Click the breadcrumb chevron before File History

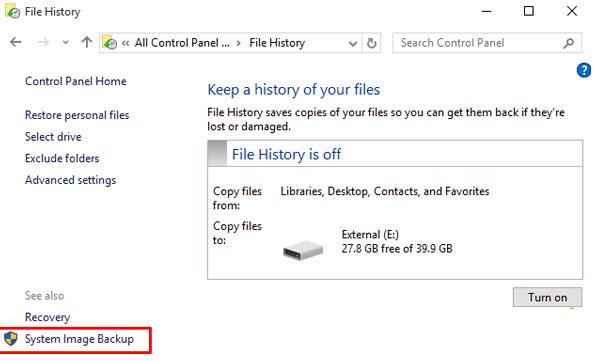(239, 43)
